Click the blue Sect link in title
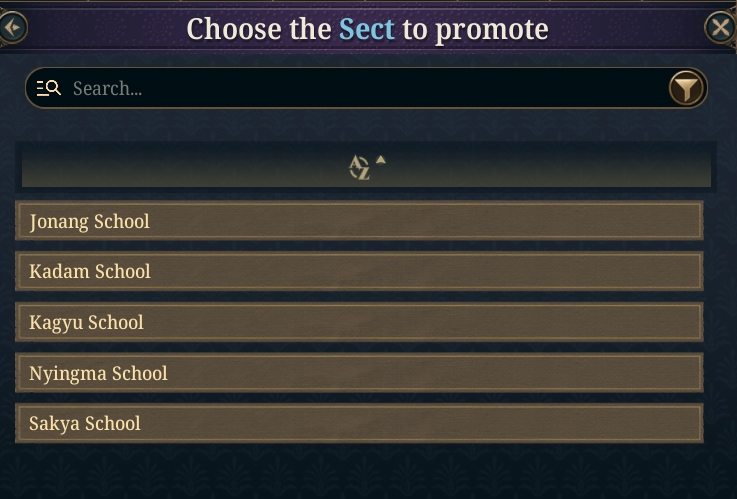 click(x=367, y=29)
